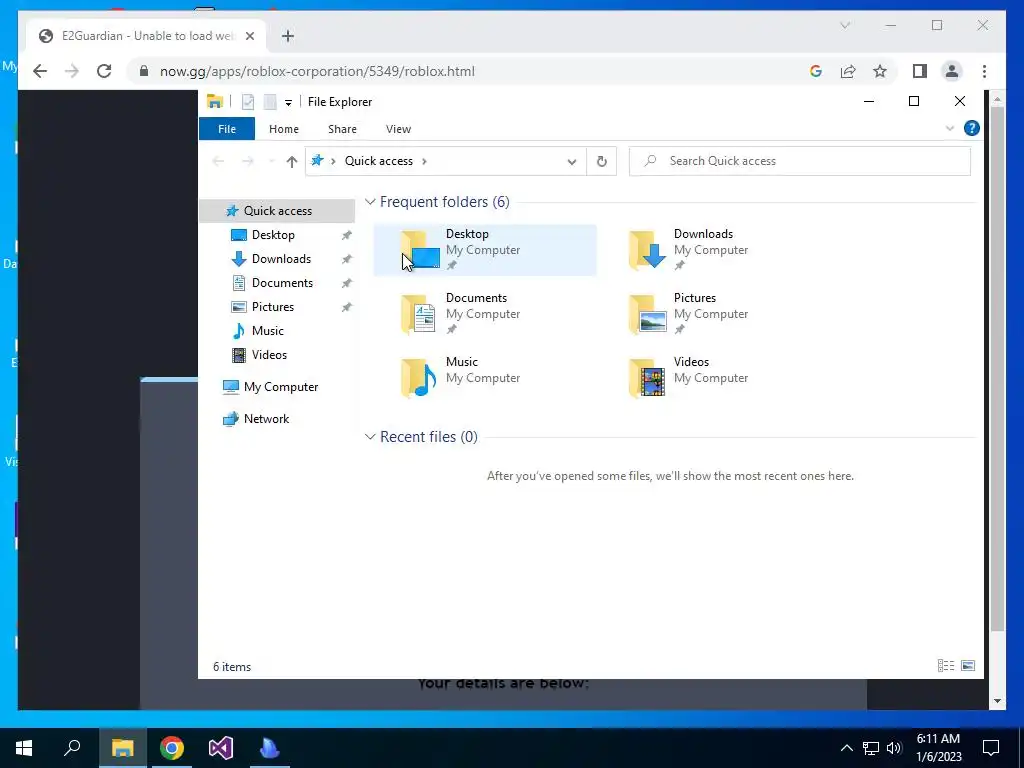Open the notification center
The width and height of the screenshot is (1024, 768).
tap(991, 748)
